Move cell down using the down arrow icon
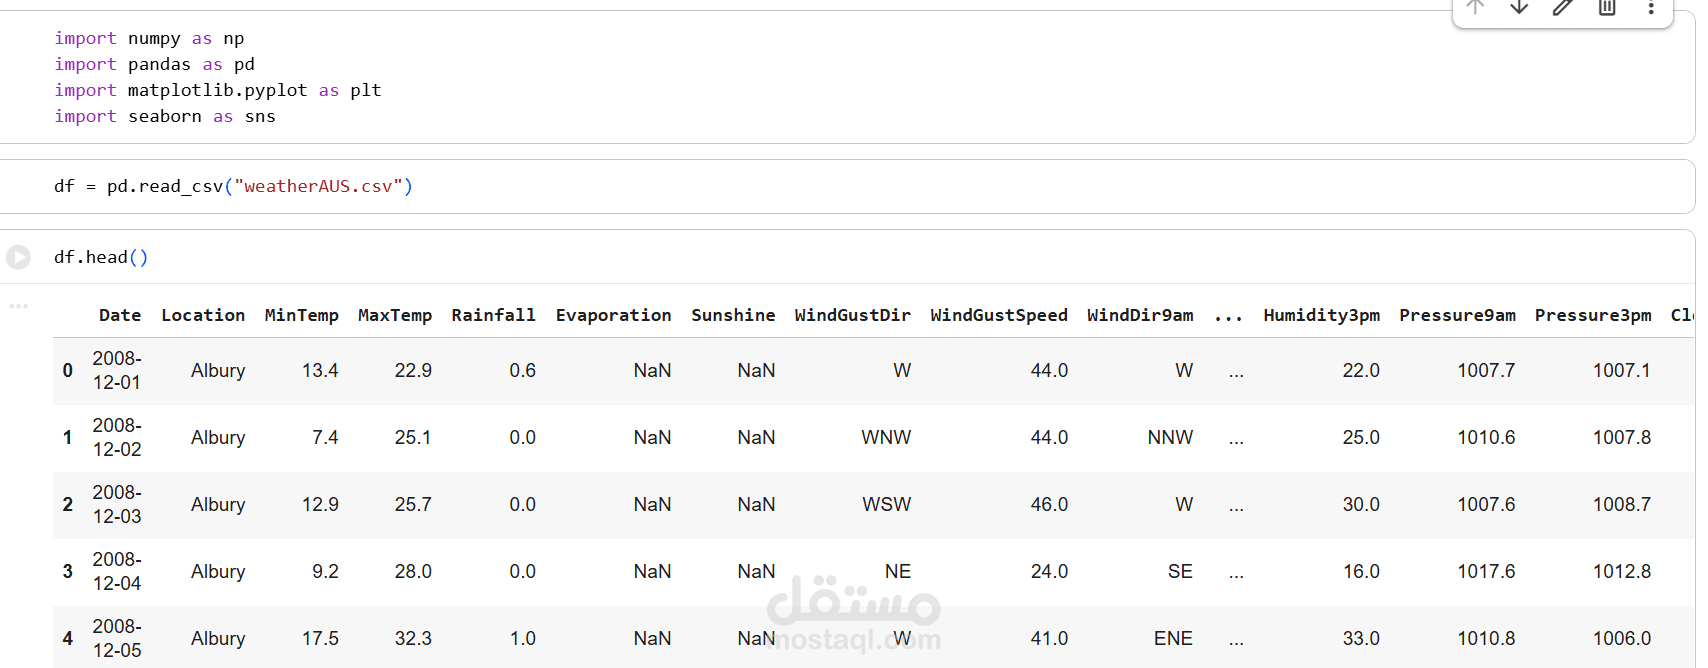 tap(1519, 7)
